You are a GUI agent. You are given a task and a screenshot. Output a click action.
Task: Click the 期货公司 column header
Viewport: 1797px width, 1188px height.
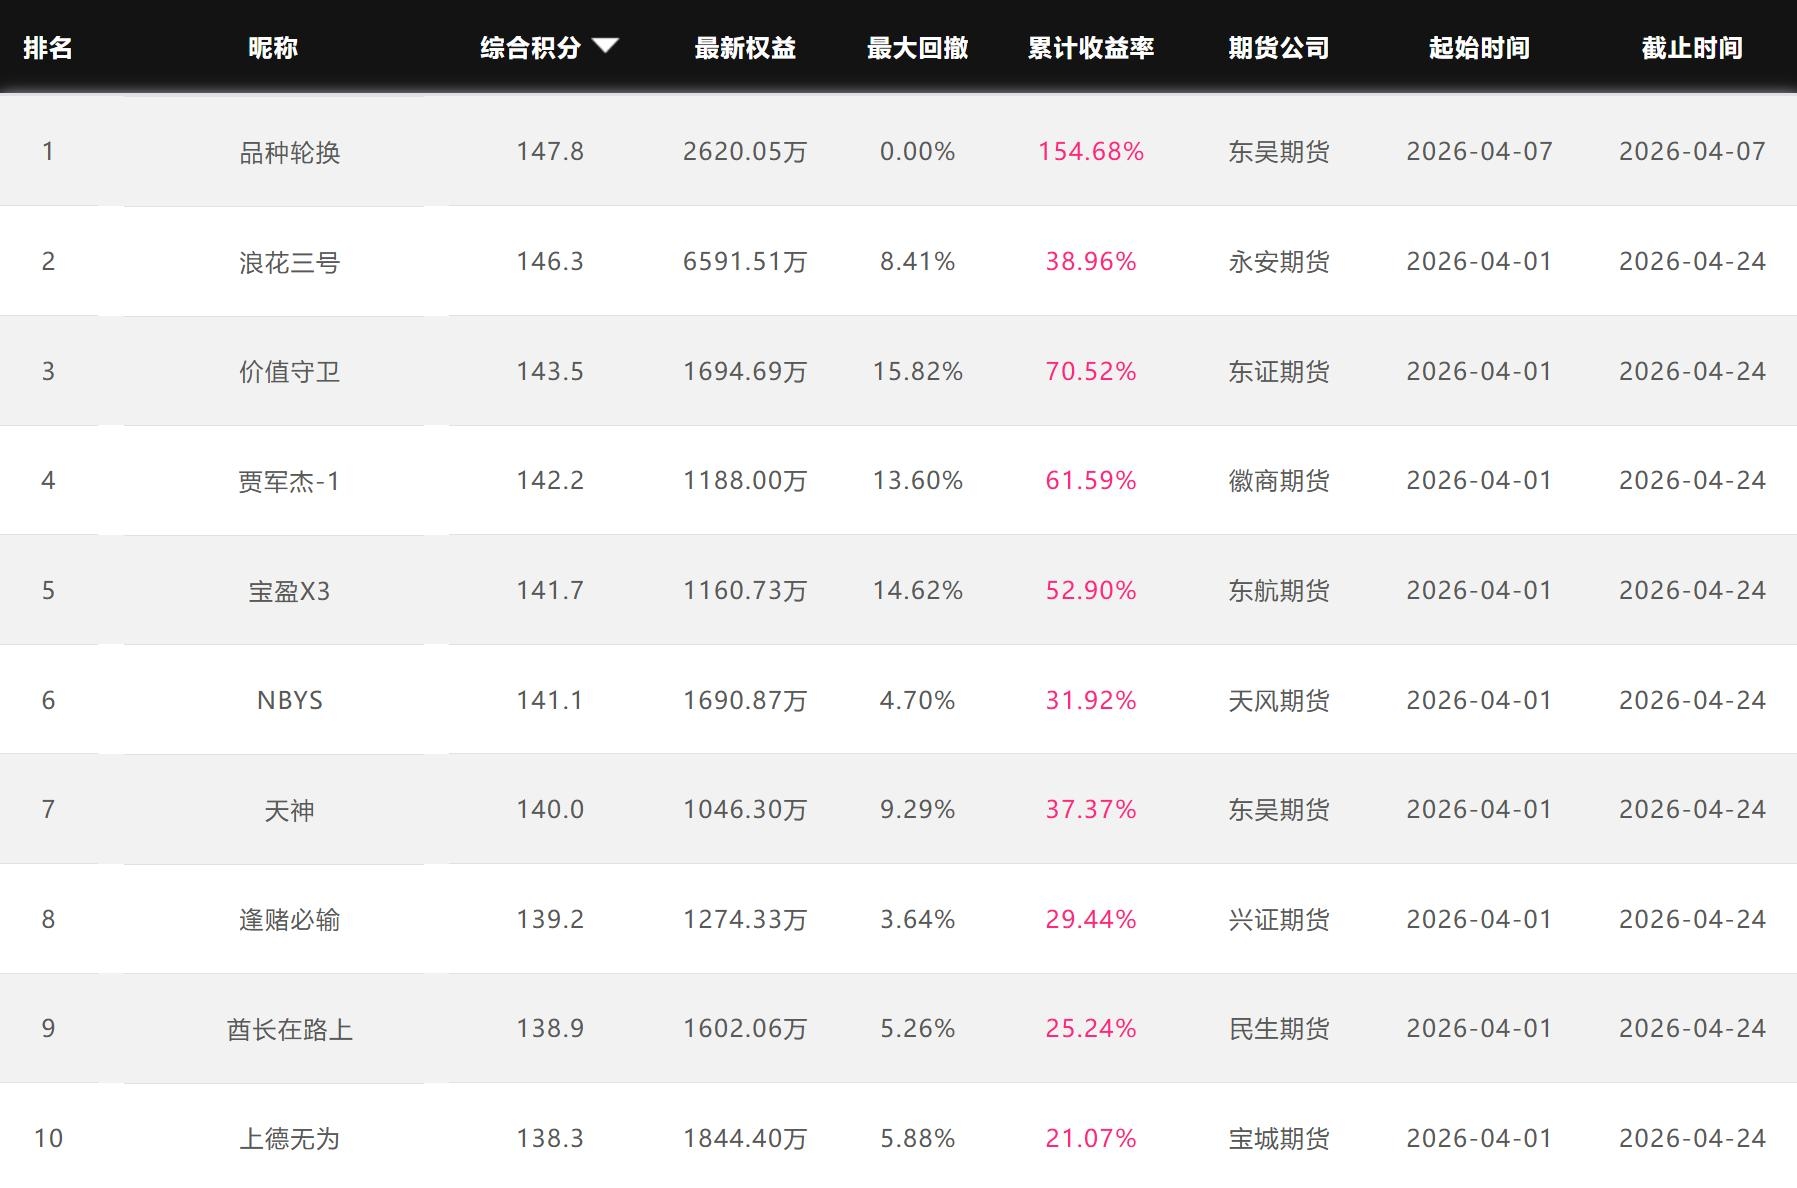pos(1279,48)
